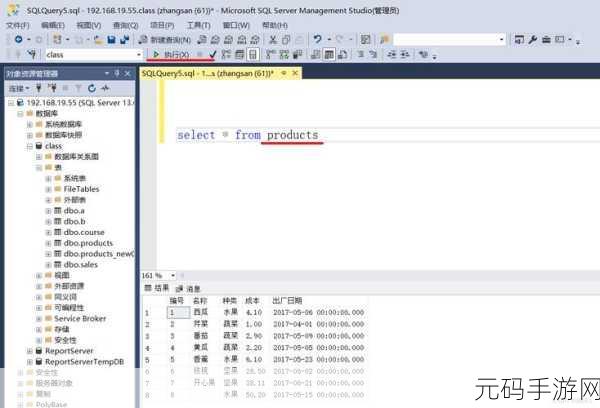Click the Open File folder icon
The height and width of the screenshot is (408, 600).
click(x=98, y=39)
